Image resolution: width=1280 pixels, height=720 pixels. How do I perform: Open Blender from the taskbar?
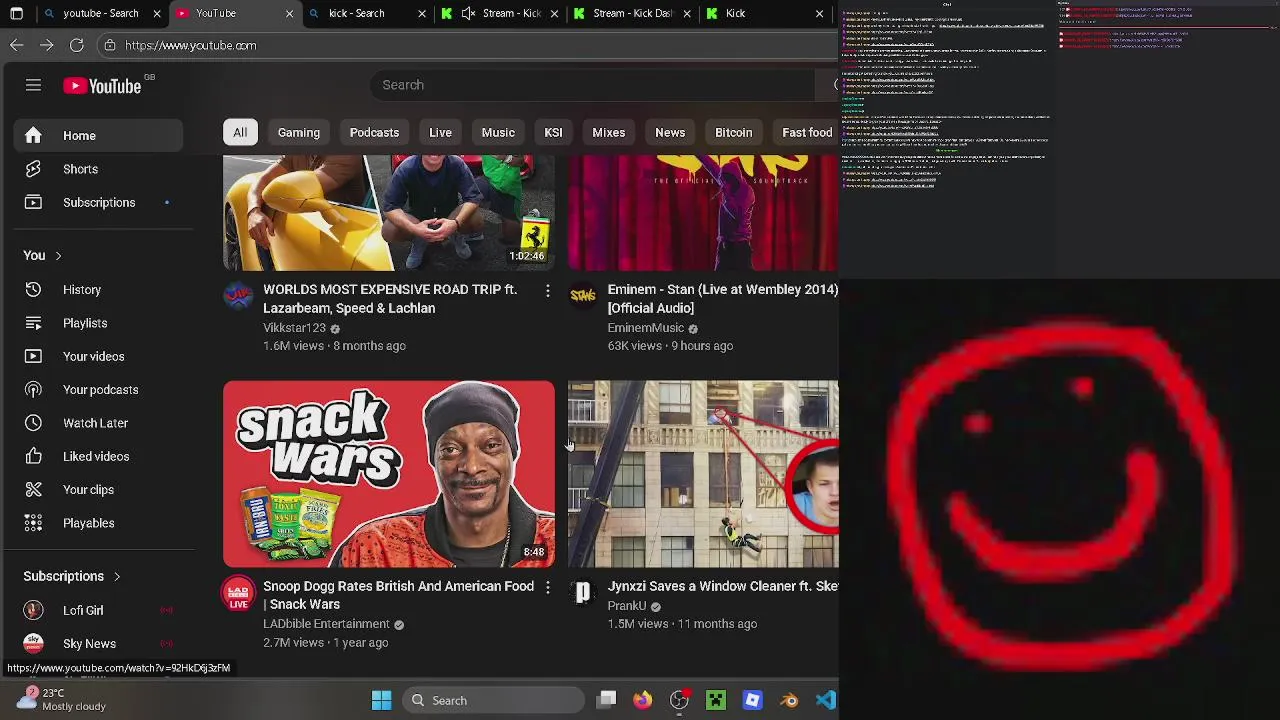point(789,700)
